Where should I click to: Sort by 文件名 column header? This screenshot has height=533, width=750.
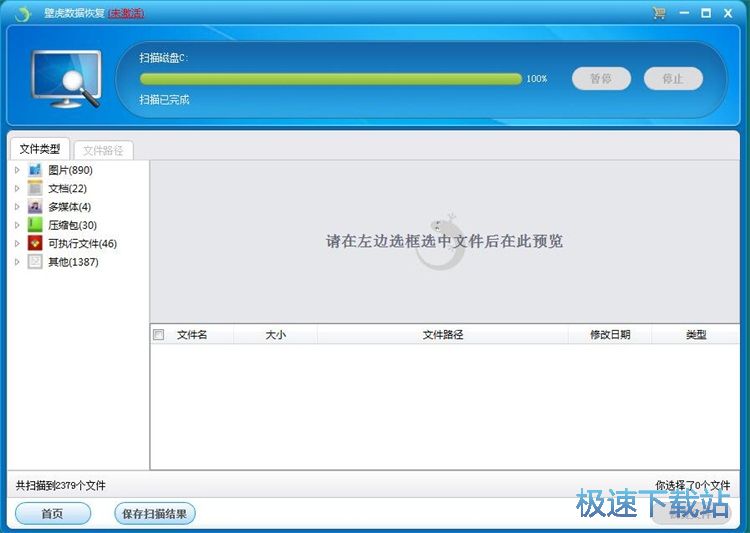192,334
